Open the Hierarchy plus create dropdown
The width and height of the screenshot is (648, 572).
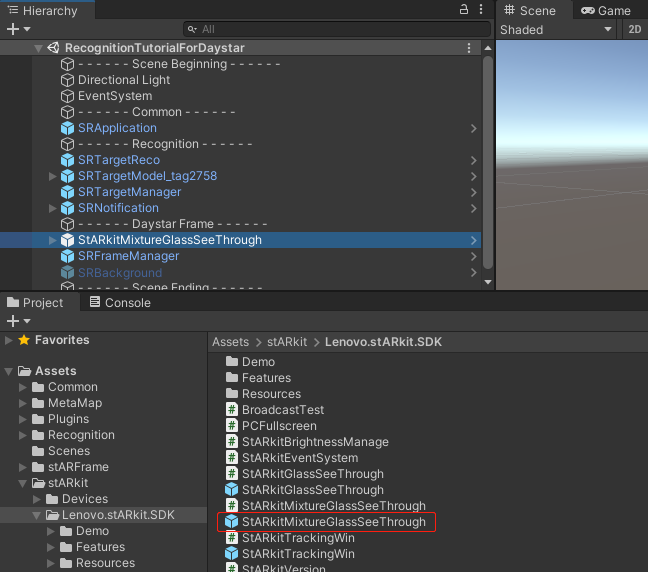click(x=18, y=29)
